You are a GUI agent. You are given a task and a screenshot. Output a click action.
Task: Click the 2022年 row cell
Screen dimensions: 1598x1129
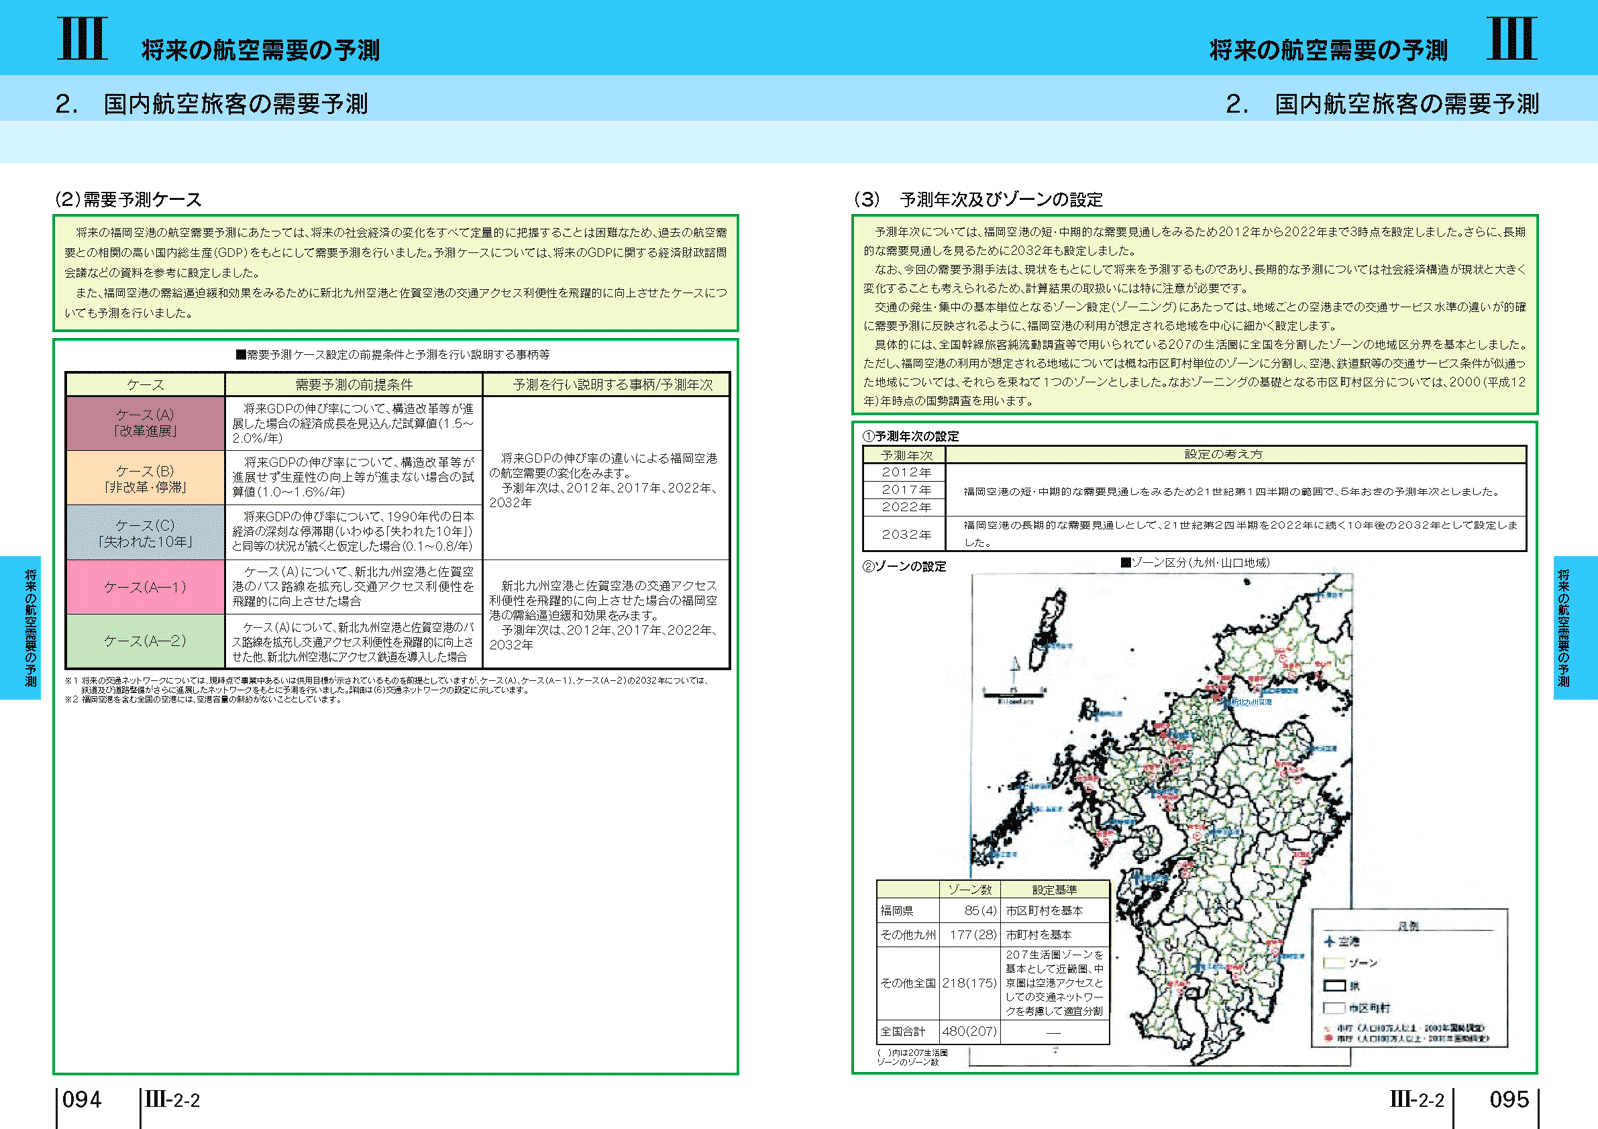coord(905,507)
